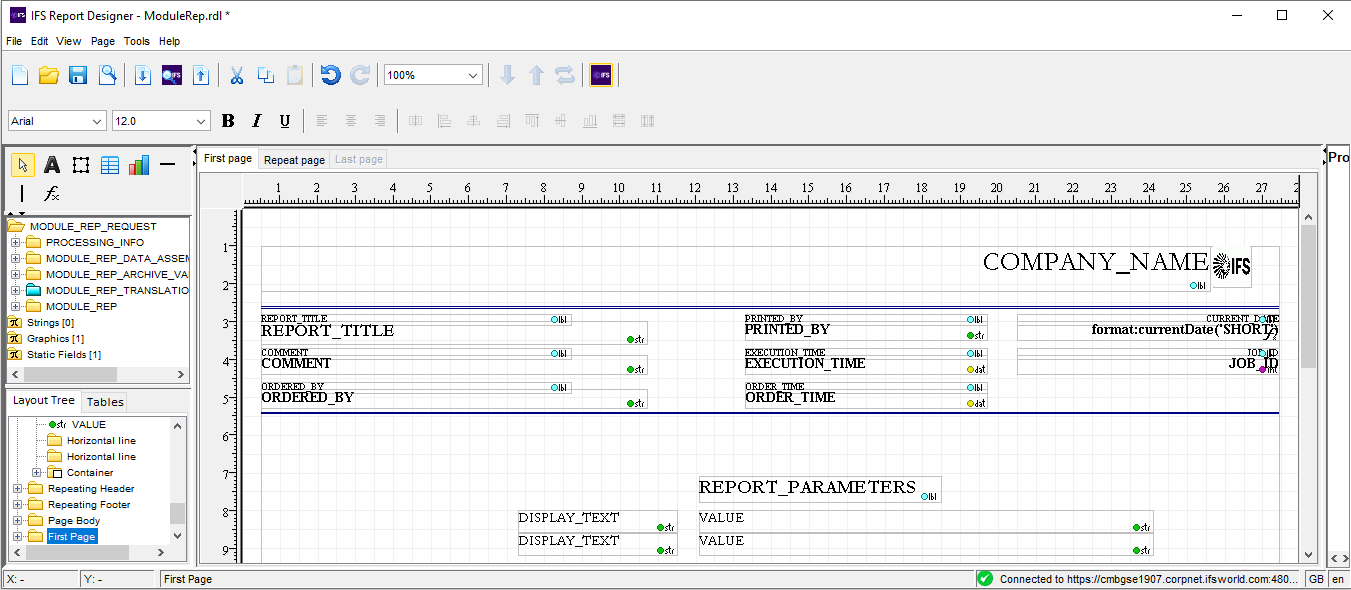Select the Table tool icon

(x=110, y=165)
